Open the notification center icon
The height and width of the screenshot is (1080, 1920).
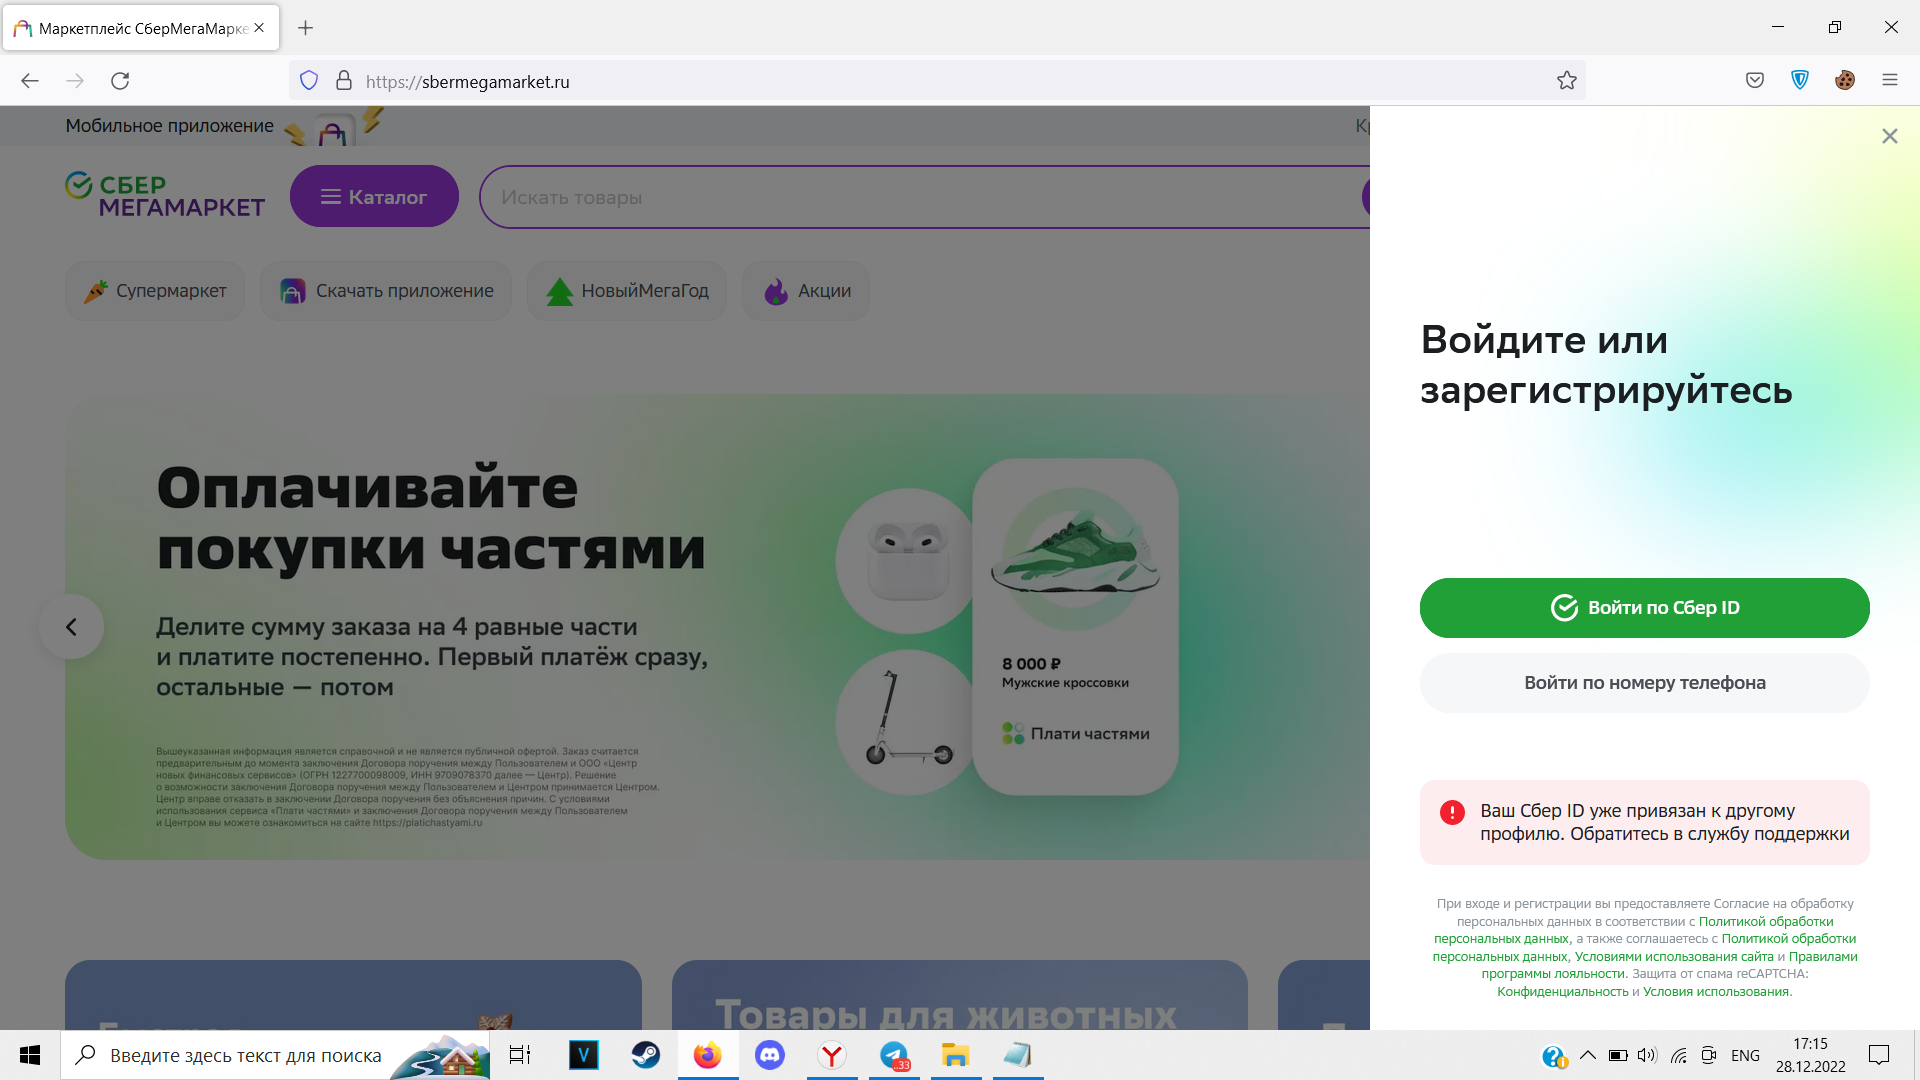coord(1879,1055)
